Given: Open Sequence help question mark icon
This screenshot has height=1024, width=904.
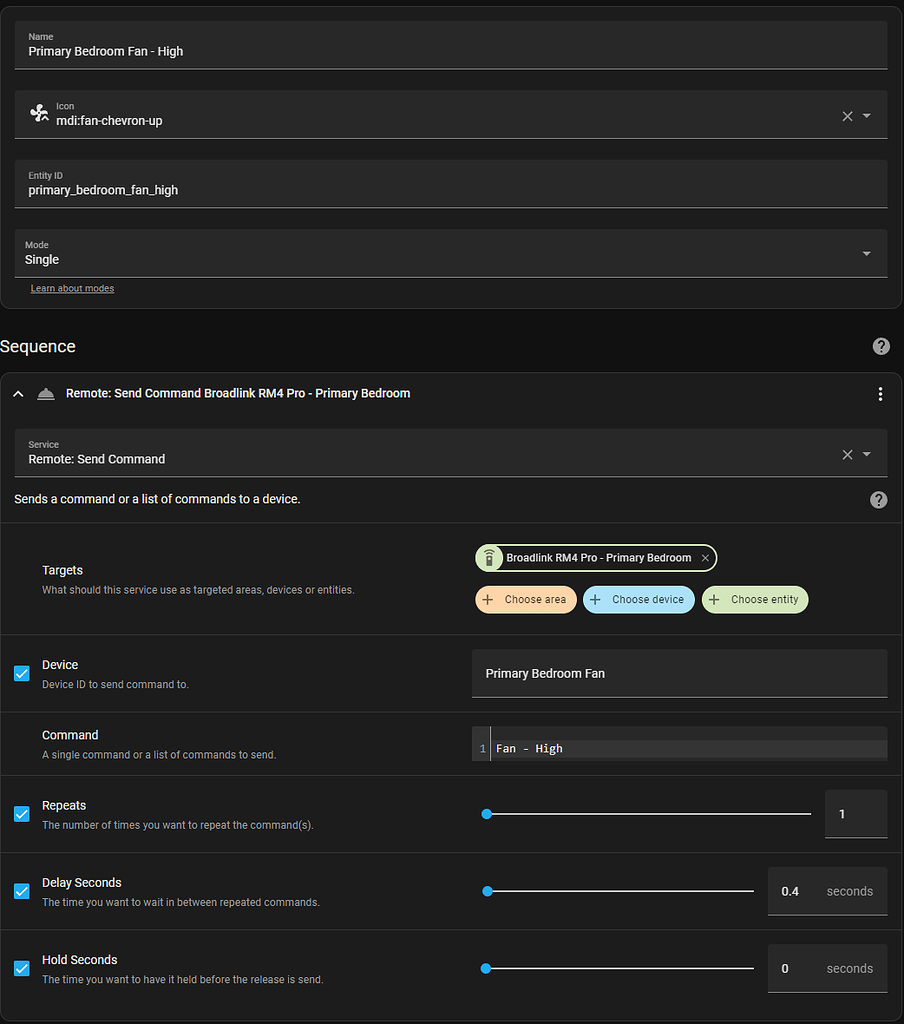Looking at the screenshot, I should click(x=881, y=346).
